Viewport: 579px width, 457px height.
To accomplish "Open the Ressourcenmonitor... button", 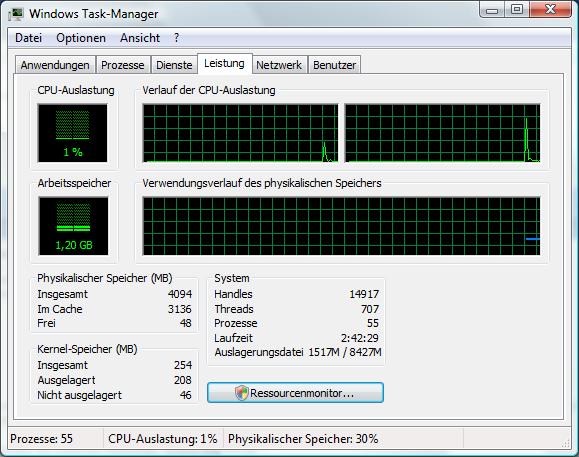I will pos(295,393).
